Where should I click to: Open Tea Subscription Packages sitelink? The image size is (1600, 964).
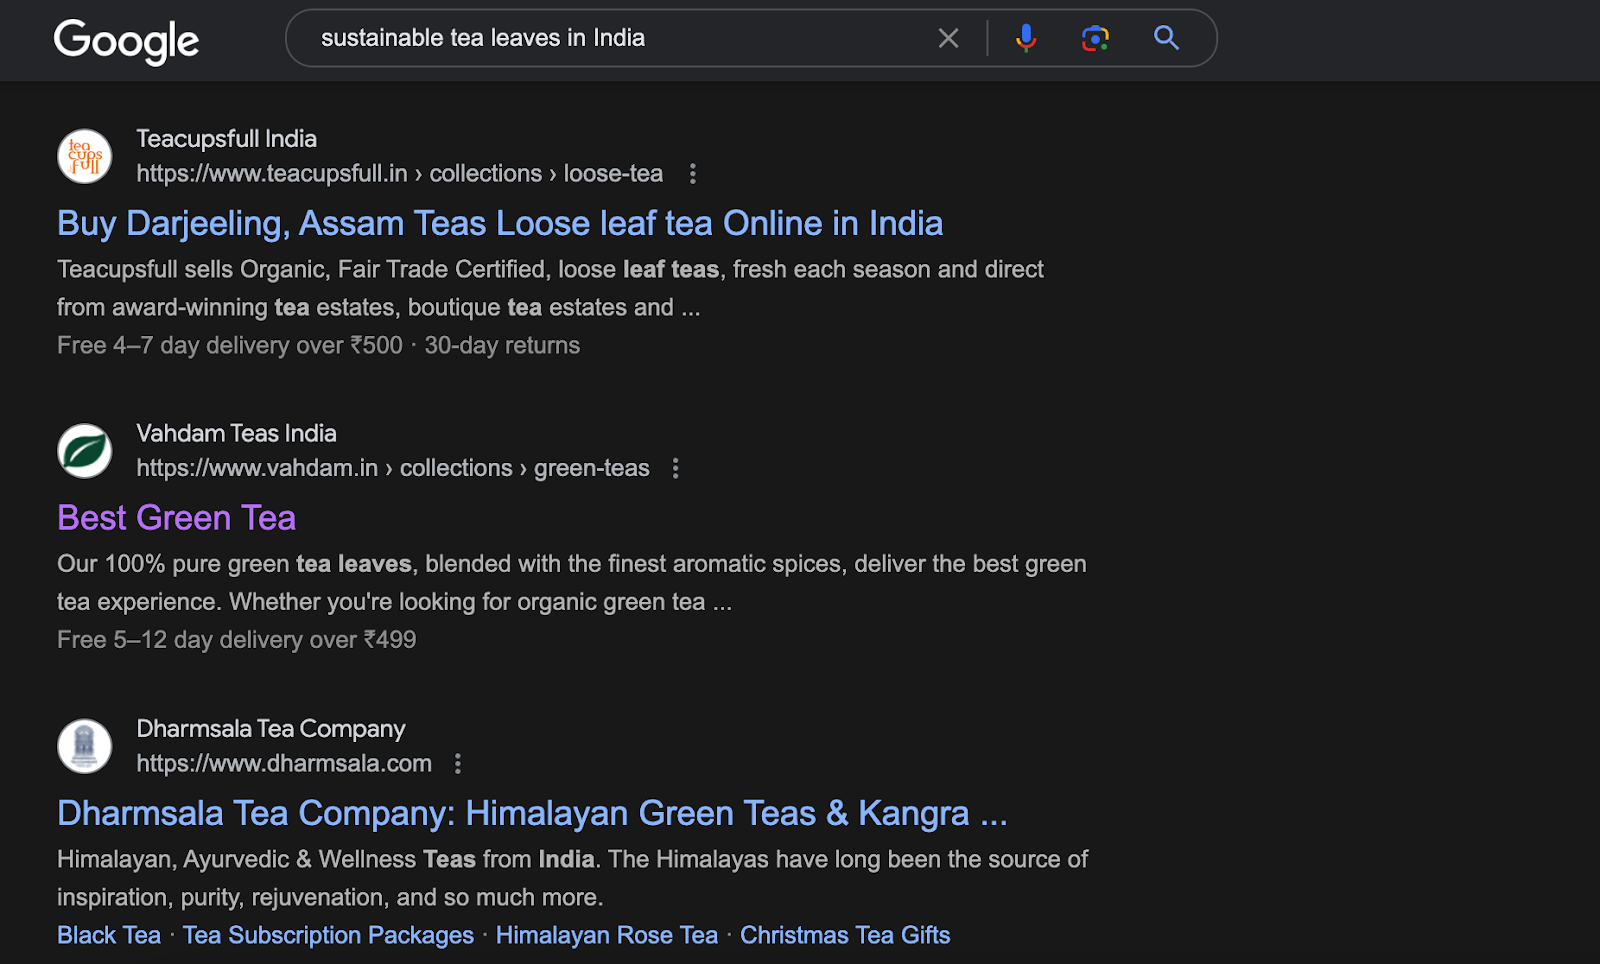(328, 935)
